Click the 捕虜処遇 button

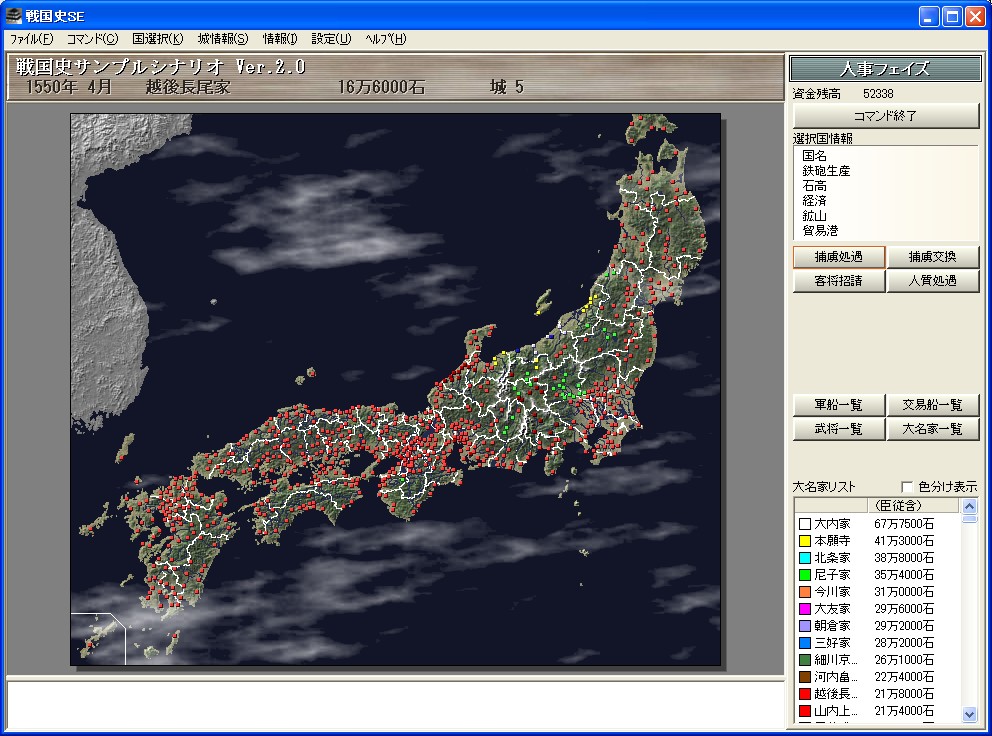(x=838, y=257)
